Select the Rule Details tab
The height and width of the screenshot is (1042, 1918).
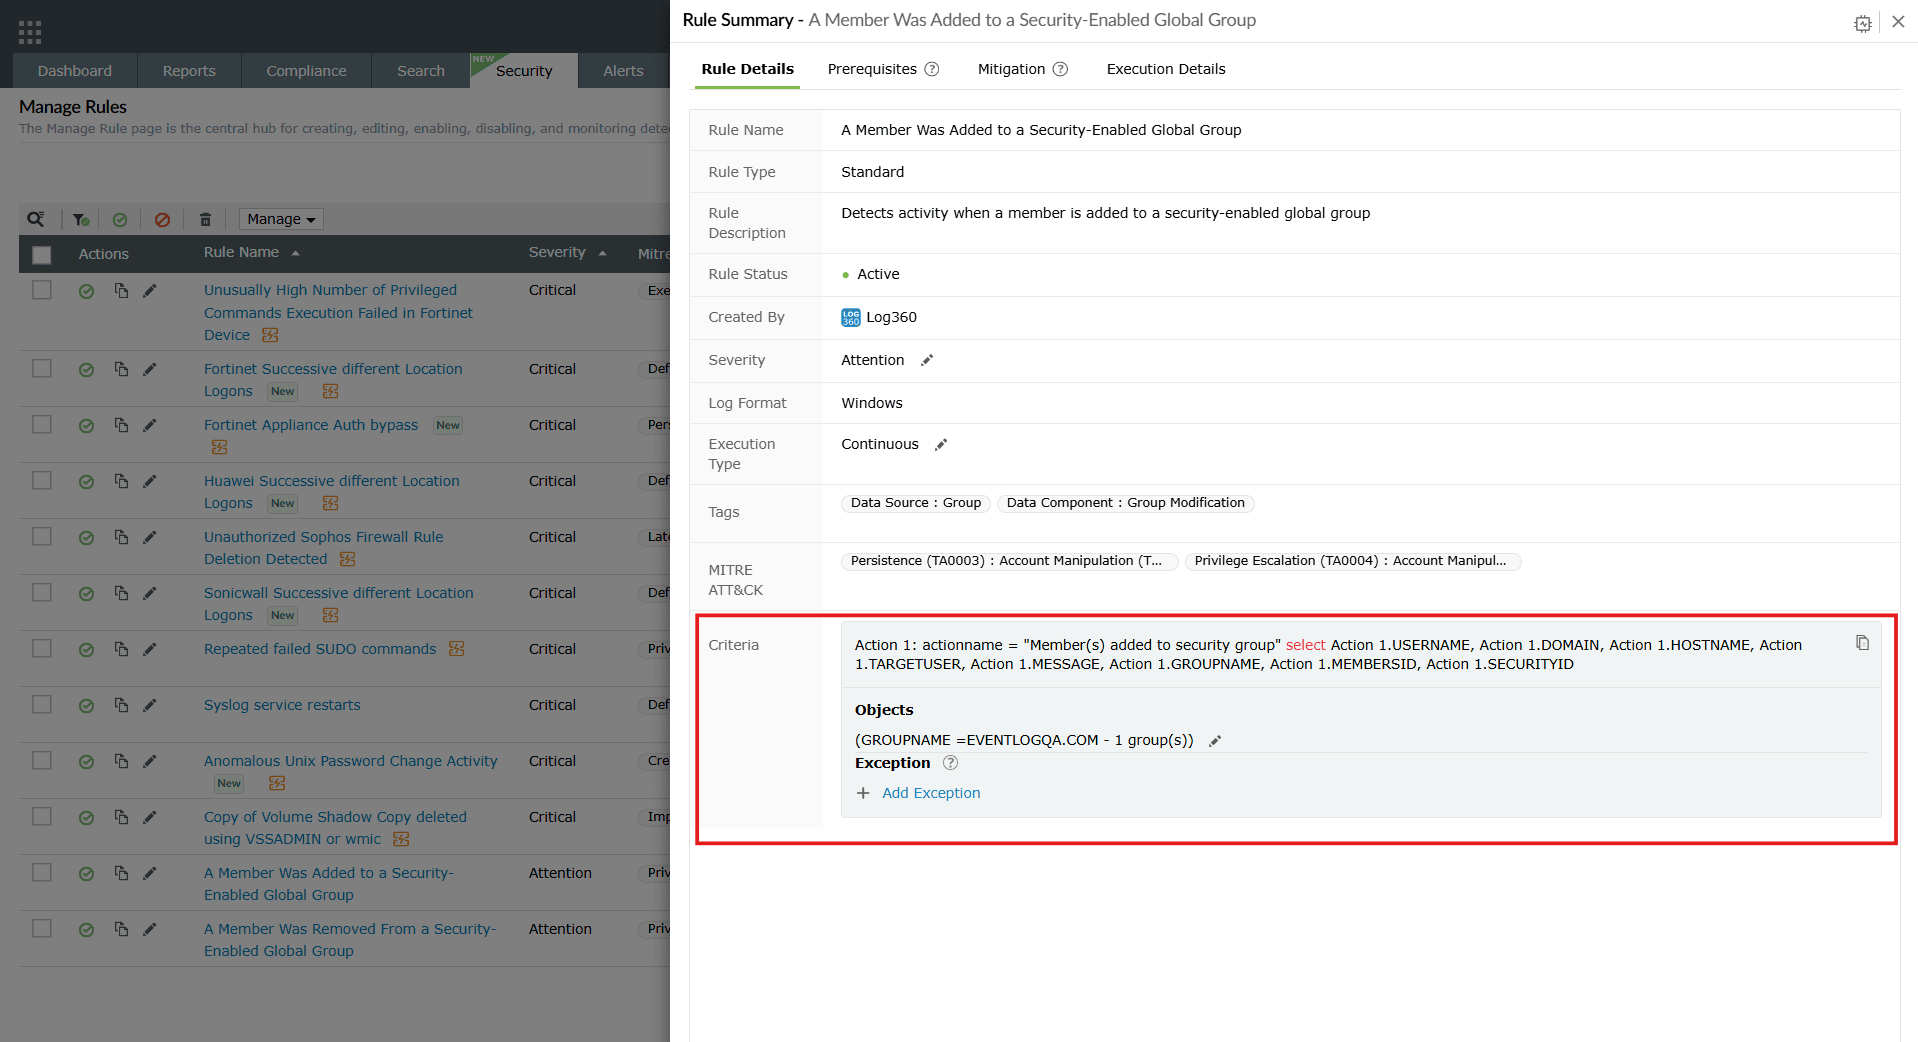747,69
